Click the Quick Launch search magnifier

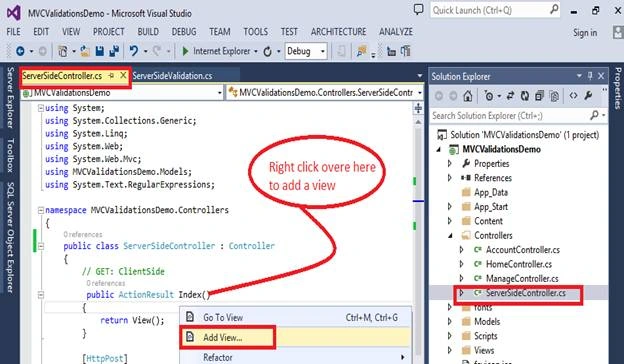pyautogui.click(x=554, y=10)
